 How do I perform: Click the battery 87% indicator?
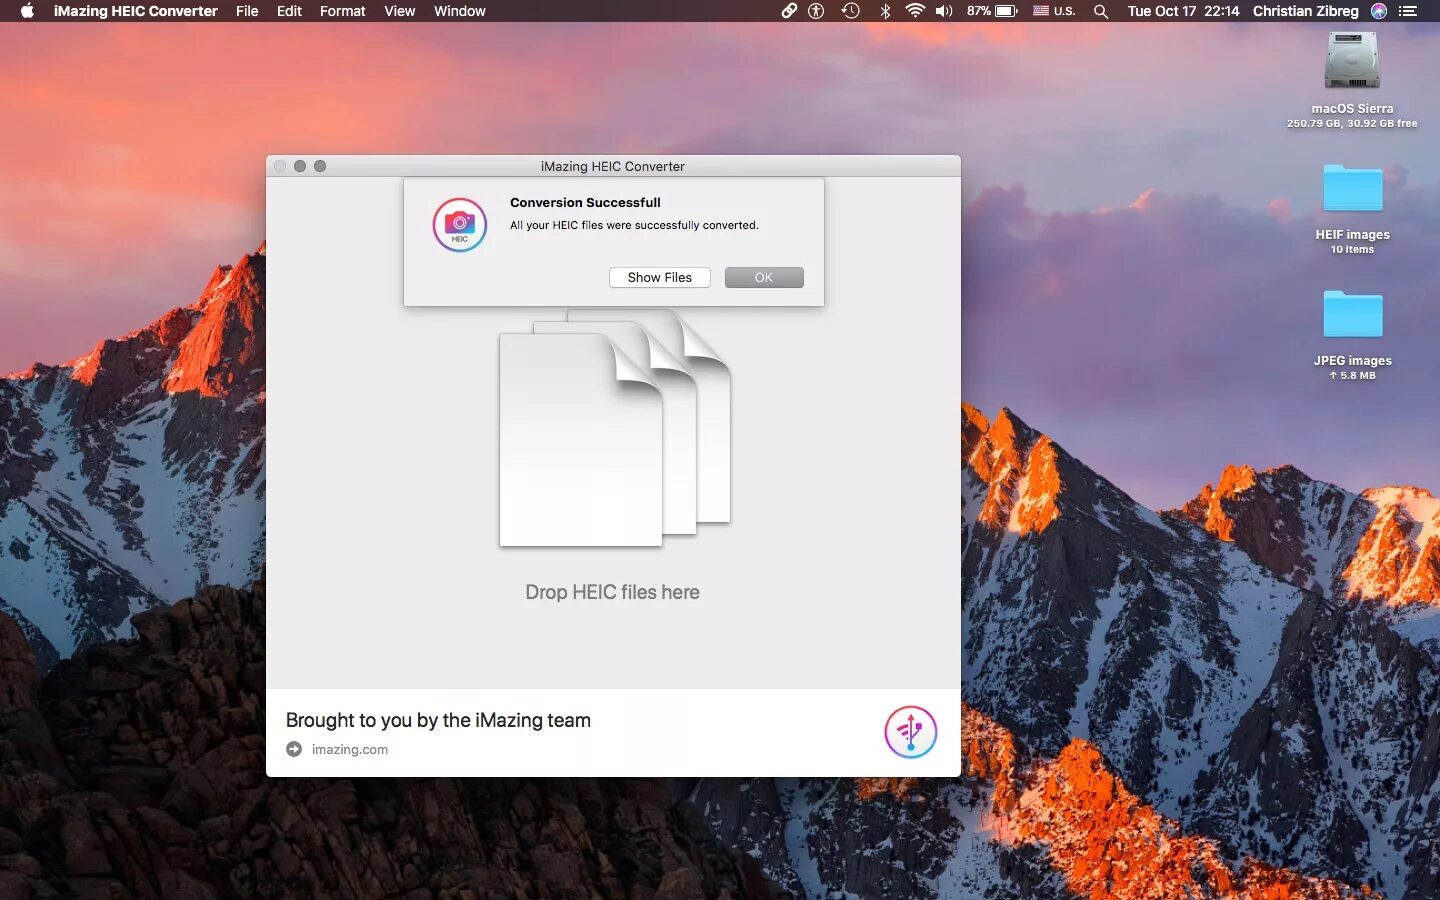992,11
